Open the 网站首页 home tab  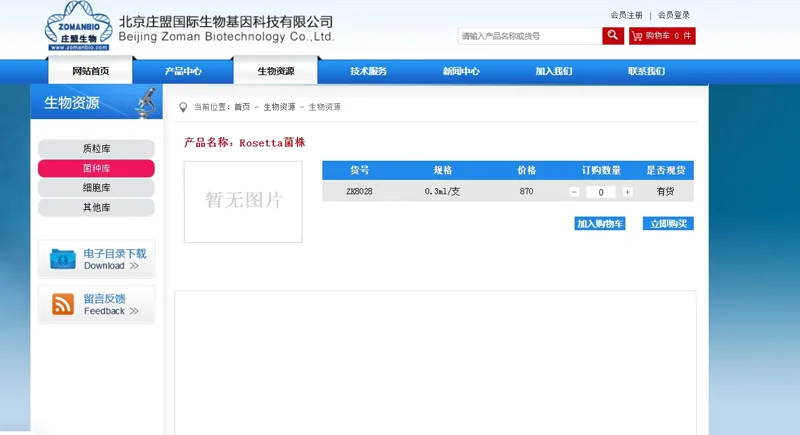(90, 70)
